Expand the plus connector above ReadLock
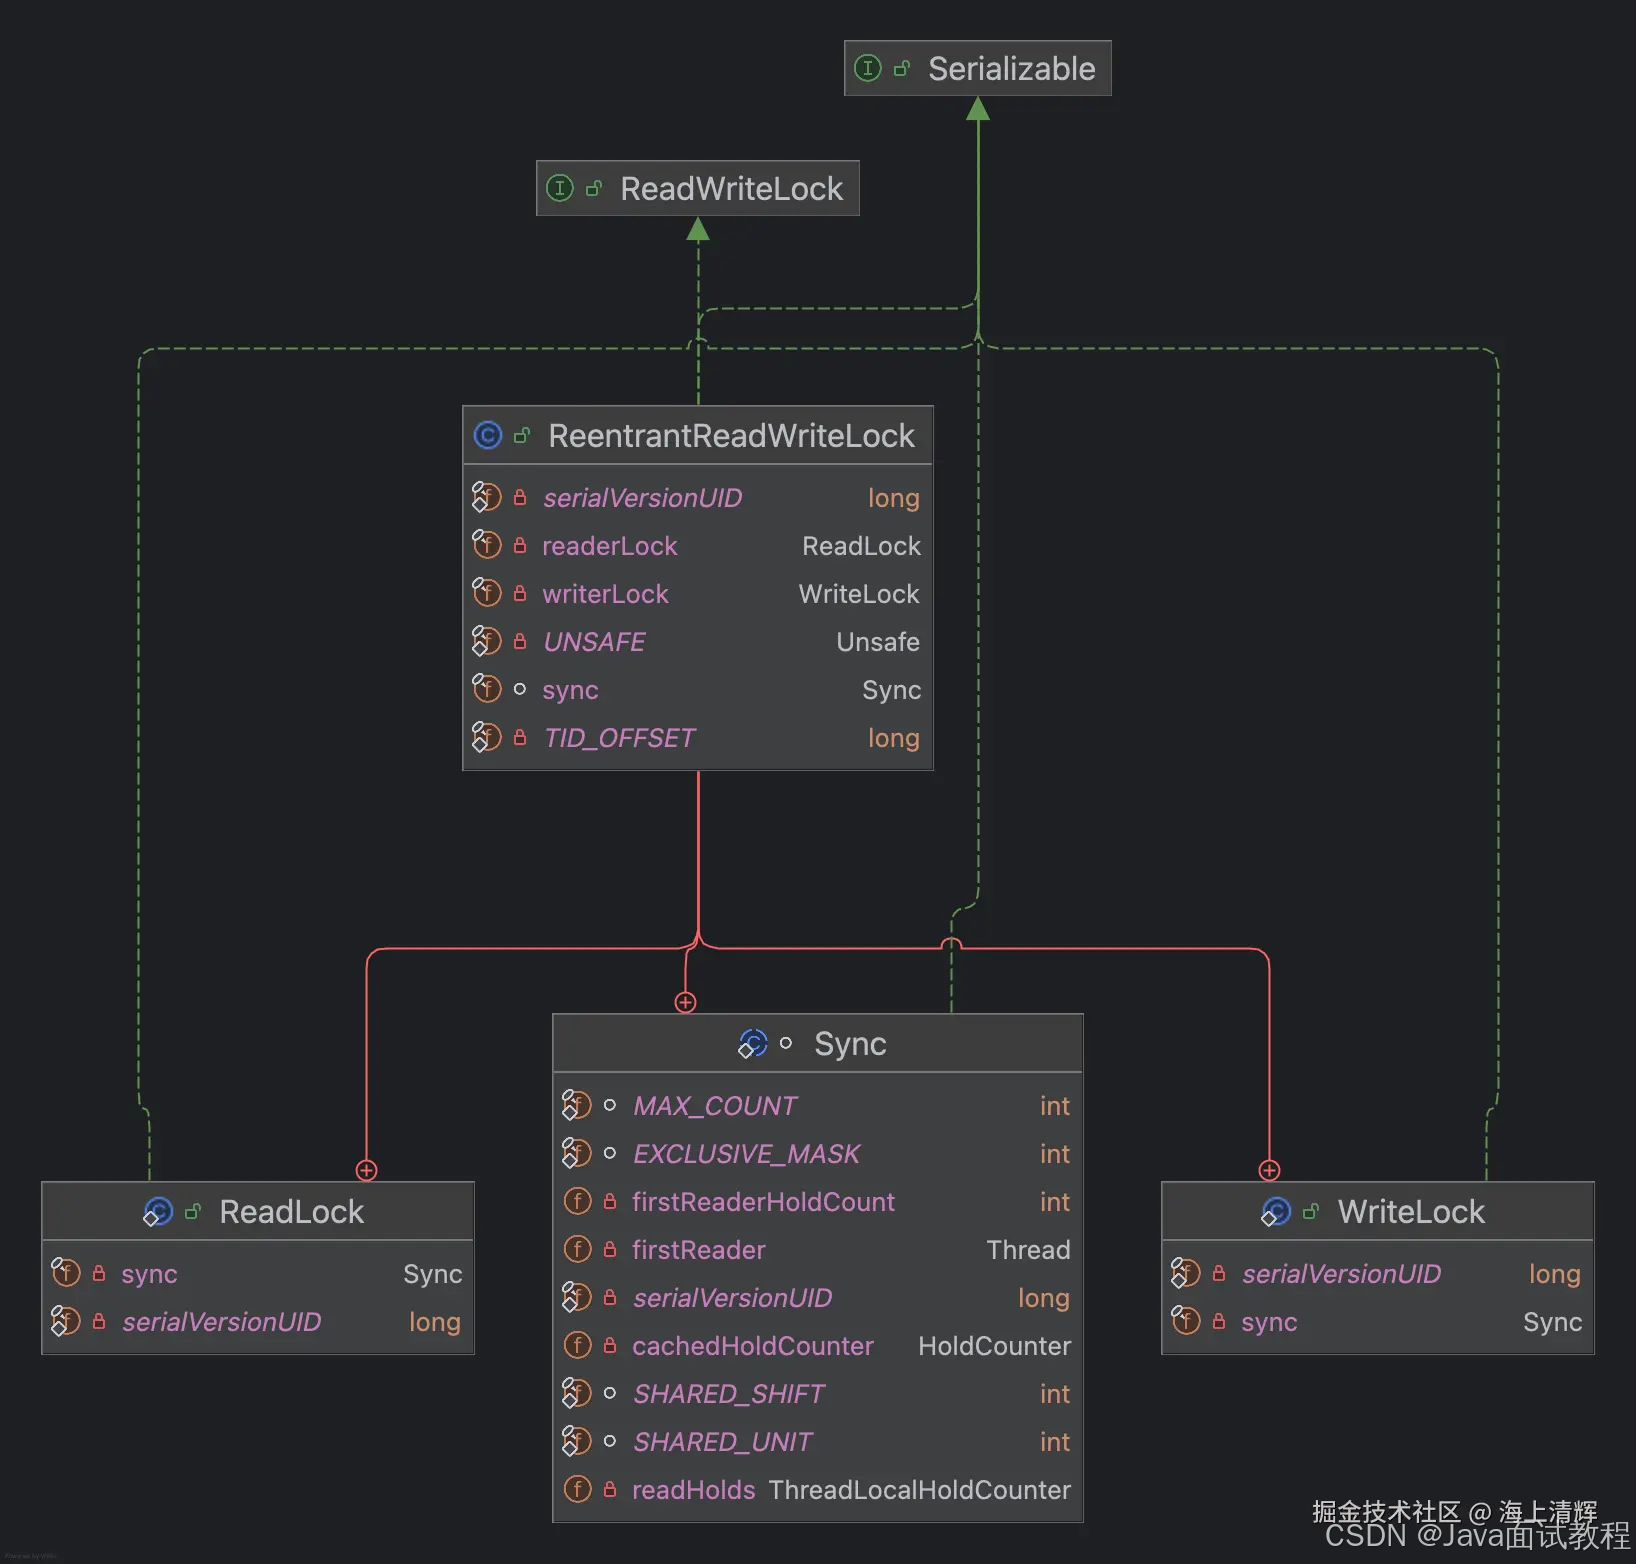This screenshot has width=1636, height=1564. [x=366, y=1170]
